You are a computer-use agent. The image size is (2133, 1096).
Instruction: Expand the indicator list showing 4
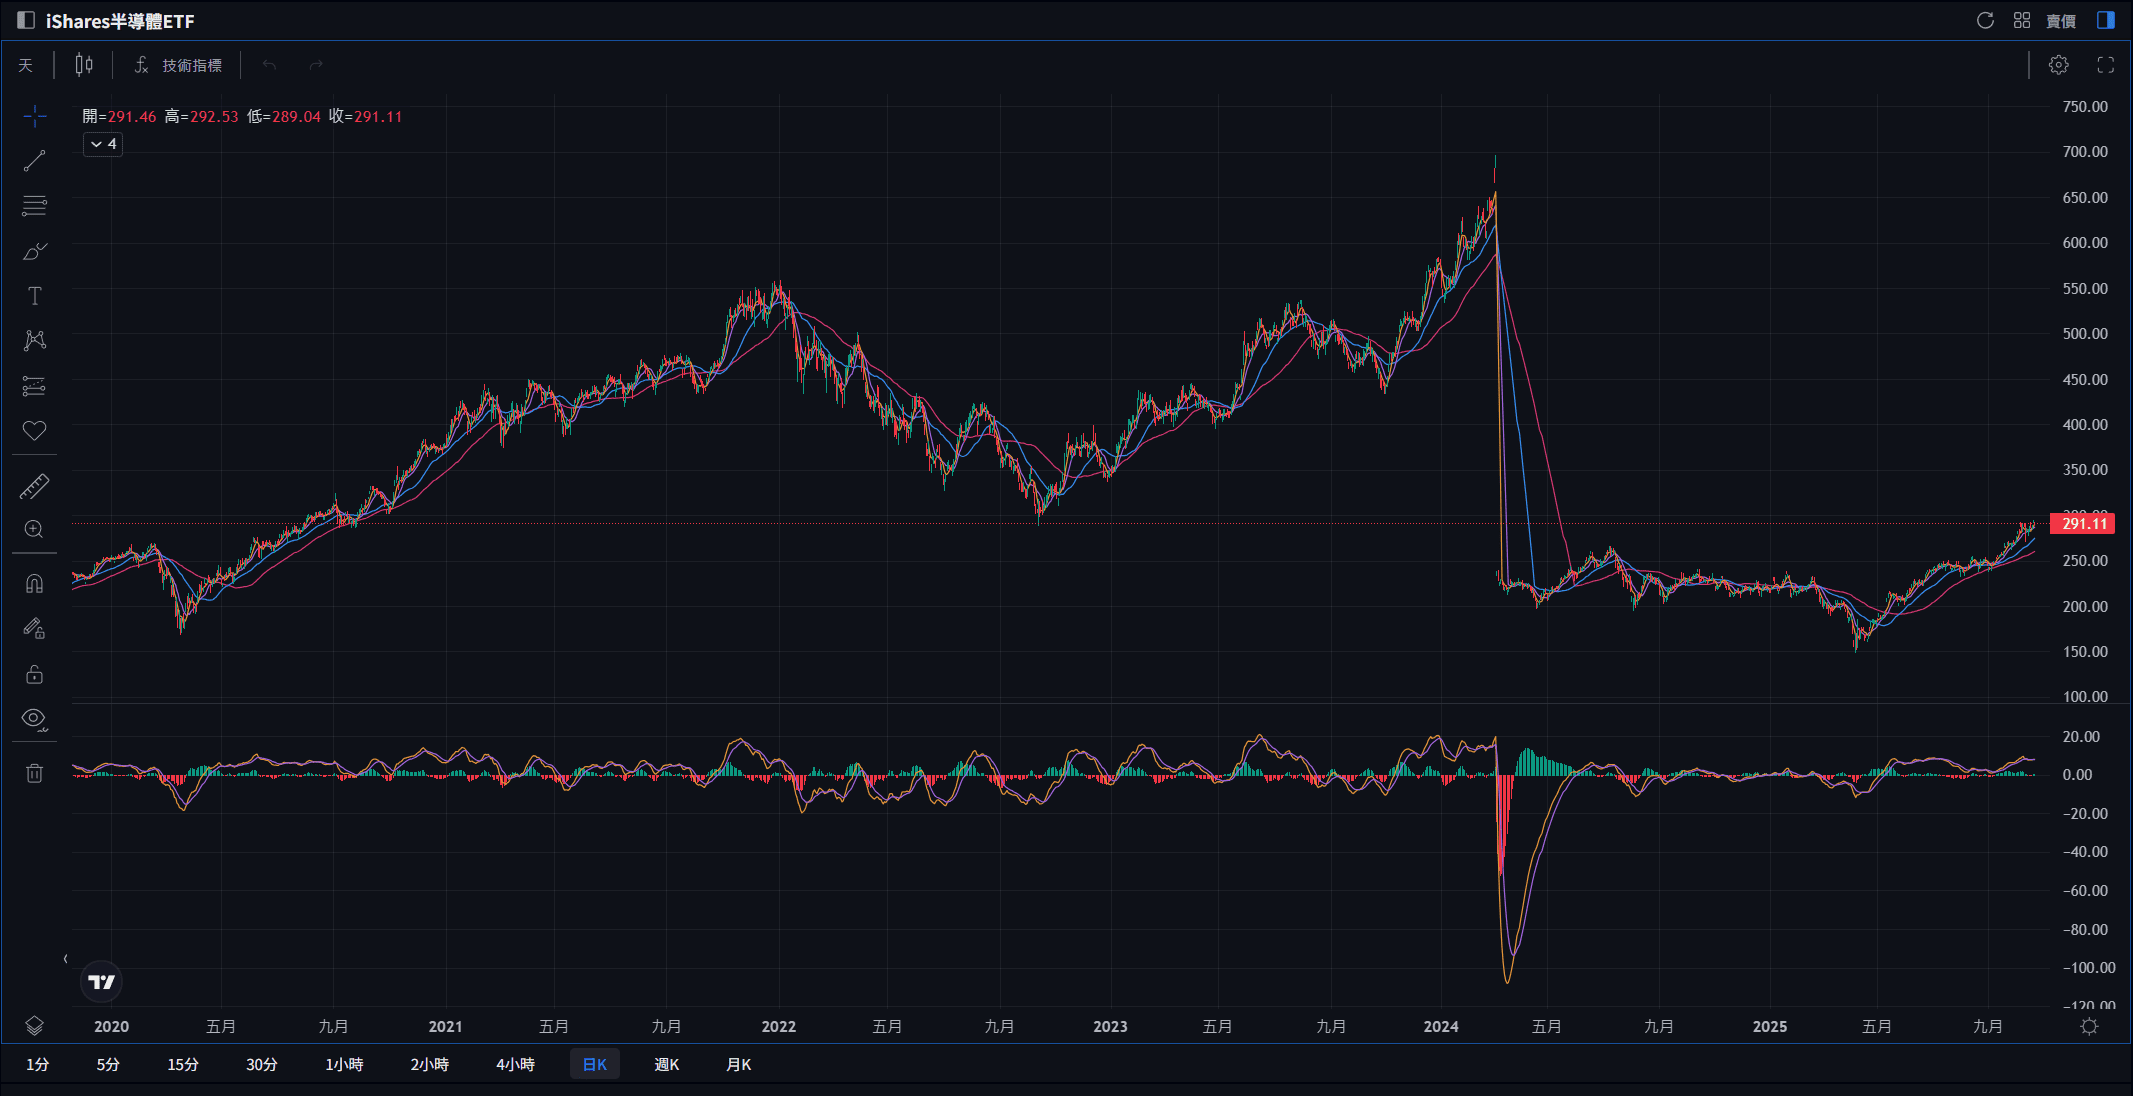pos(102,144)
